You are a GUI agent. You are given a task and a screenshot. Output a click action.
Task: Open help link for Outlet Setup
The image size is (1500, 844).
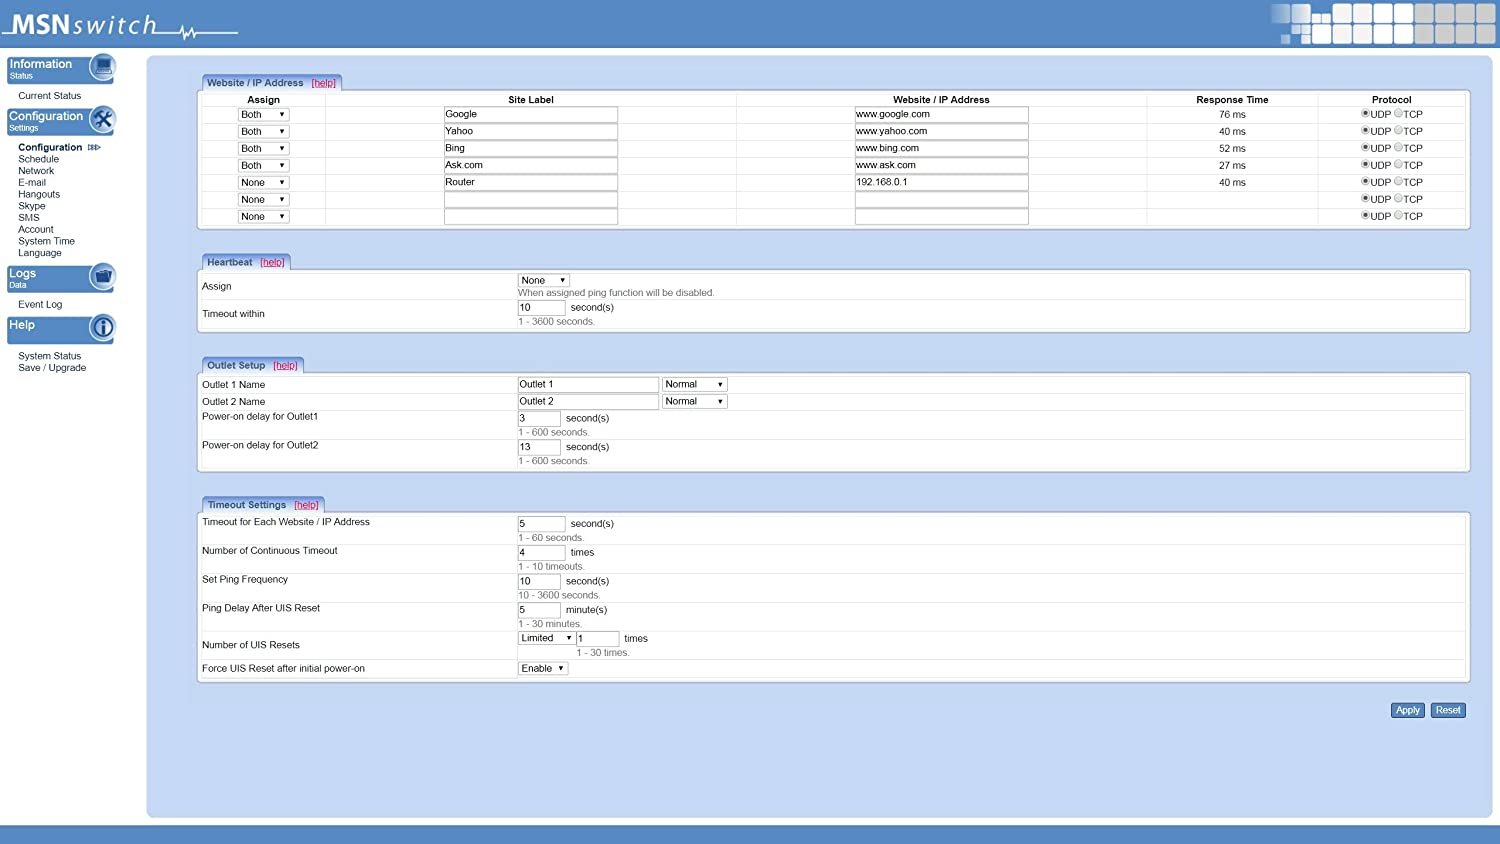pos(285,366)
